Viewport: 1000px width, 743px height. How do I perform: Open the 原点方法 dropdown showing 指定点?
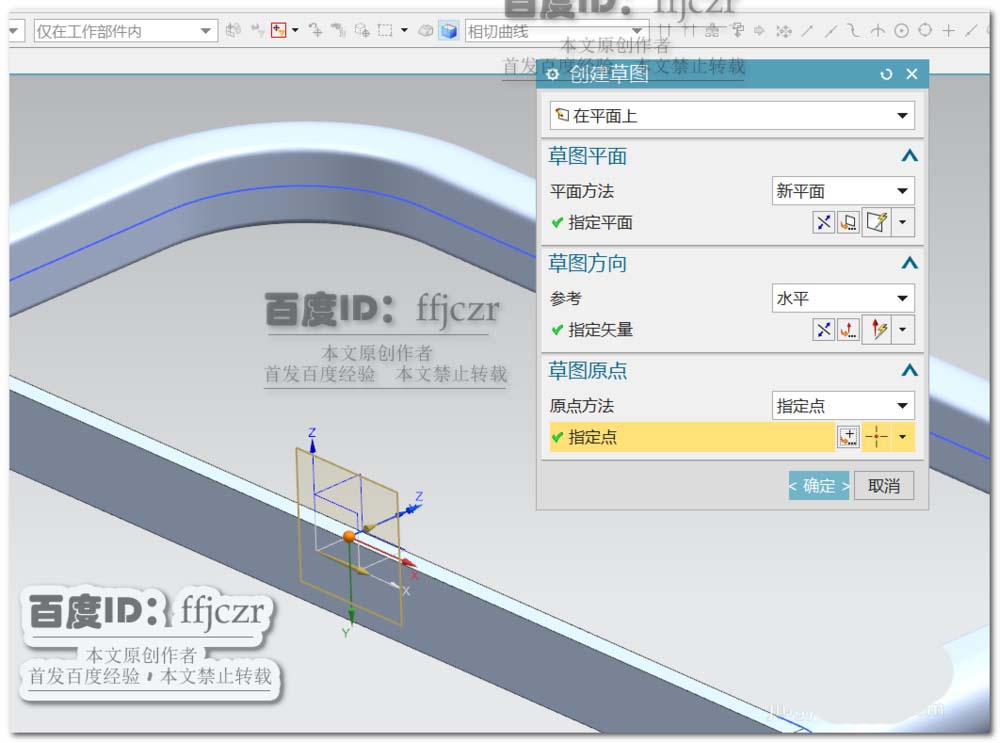click(x=843, y=405)
